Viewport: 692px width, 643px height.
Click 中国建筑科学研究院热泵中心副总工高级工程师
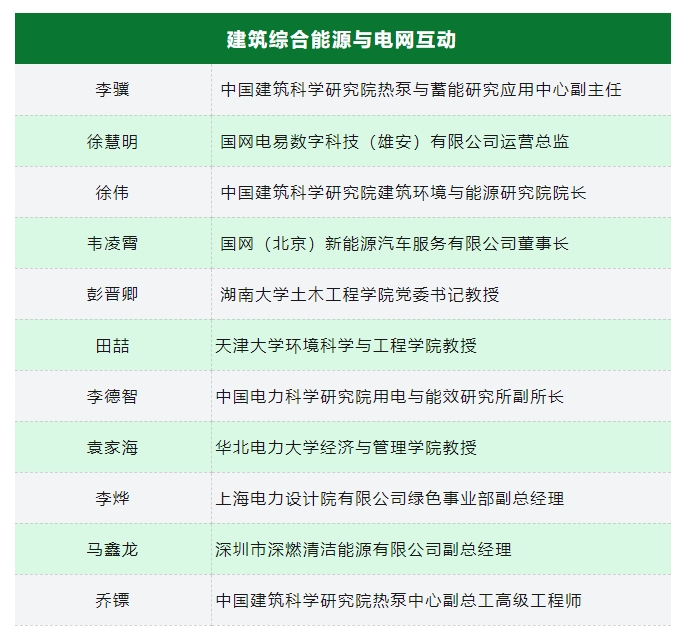click(x=399, y=601)
